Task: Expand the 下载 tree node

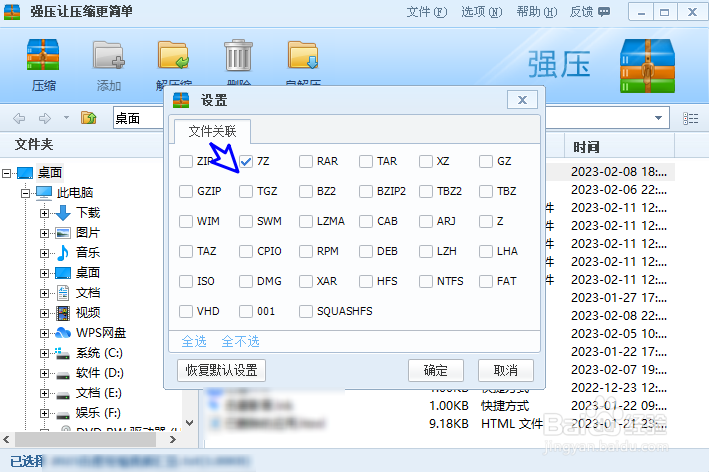Action: pos(44,213)
